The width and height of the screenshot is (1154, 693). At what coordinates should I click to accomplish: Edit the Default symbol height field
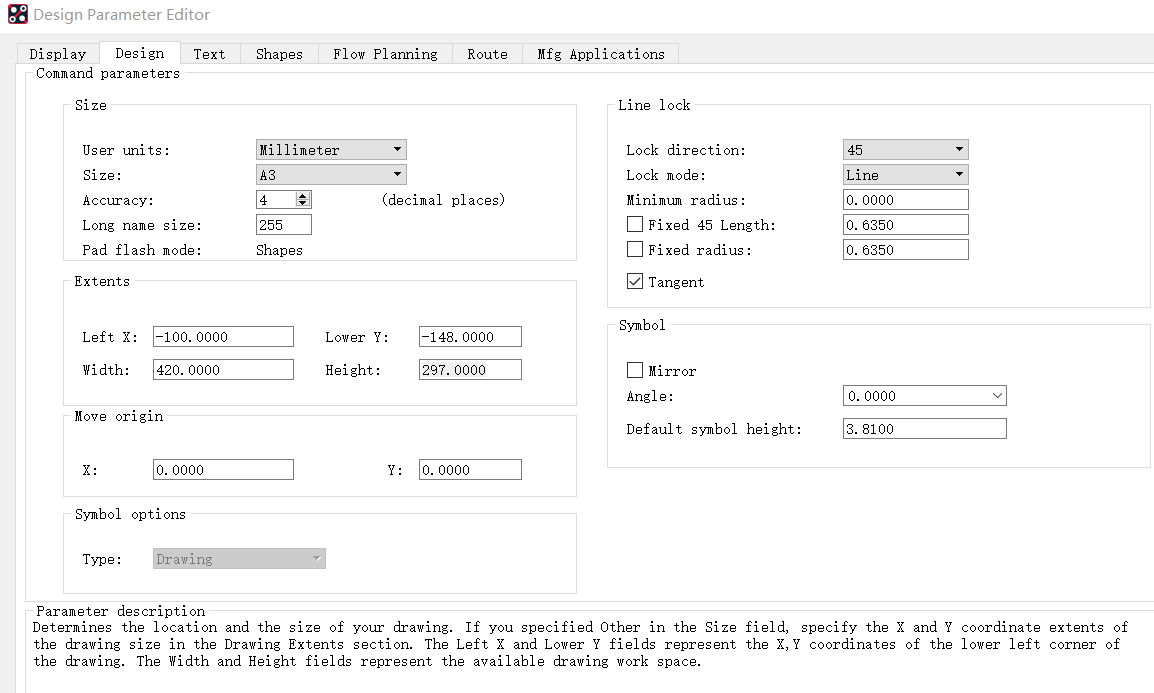pyautogui.click(x=924, y=429)
